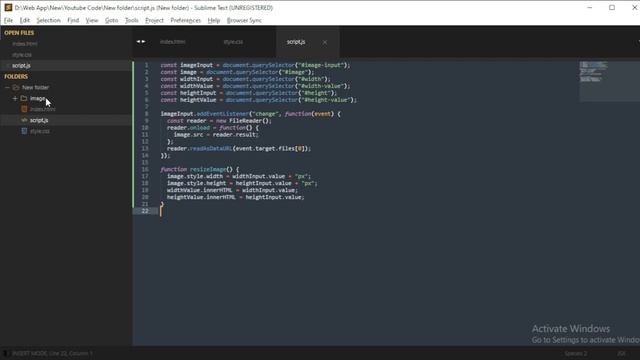The height and width of the screenshot is (360, 640).
Task: Click the CSS file icon beside style.css
Action: [x=24, y=131]
